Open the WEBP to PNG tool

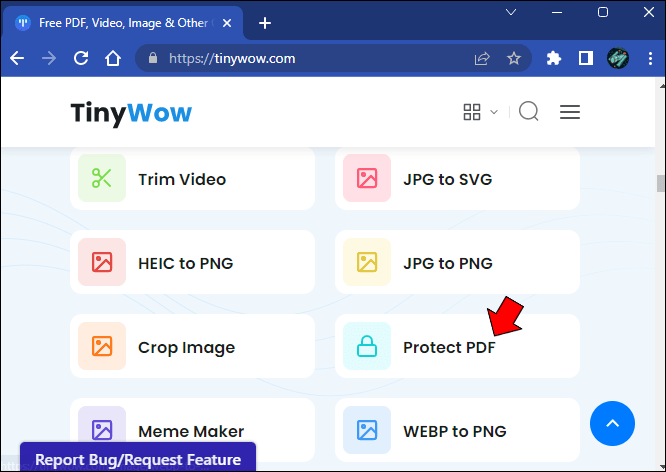point(457,430)
